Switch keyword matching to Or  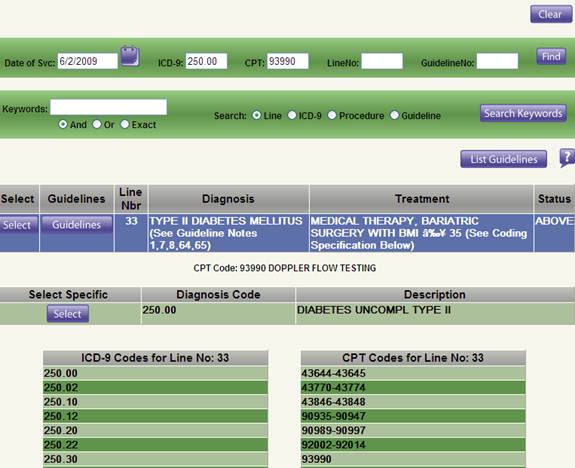(x=97, y=124)
